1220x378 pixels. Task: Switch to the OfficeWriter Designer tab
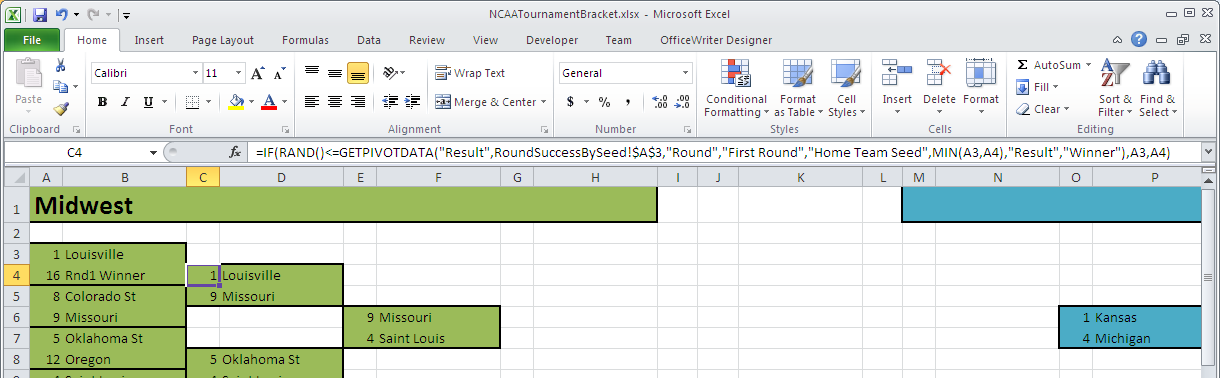(x=716, y=40)
